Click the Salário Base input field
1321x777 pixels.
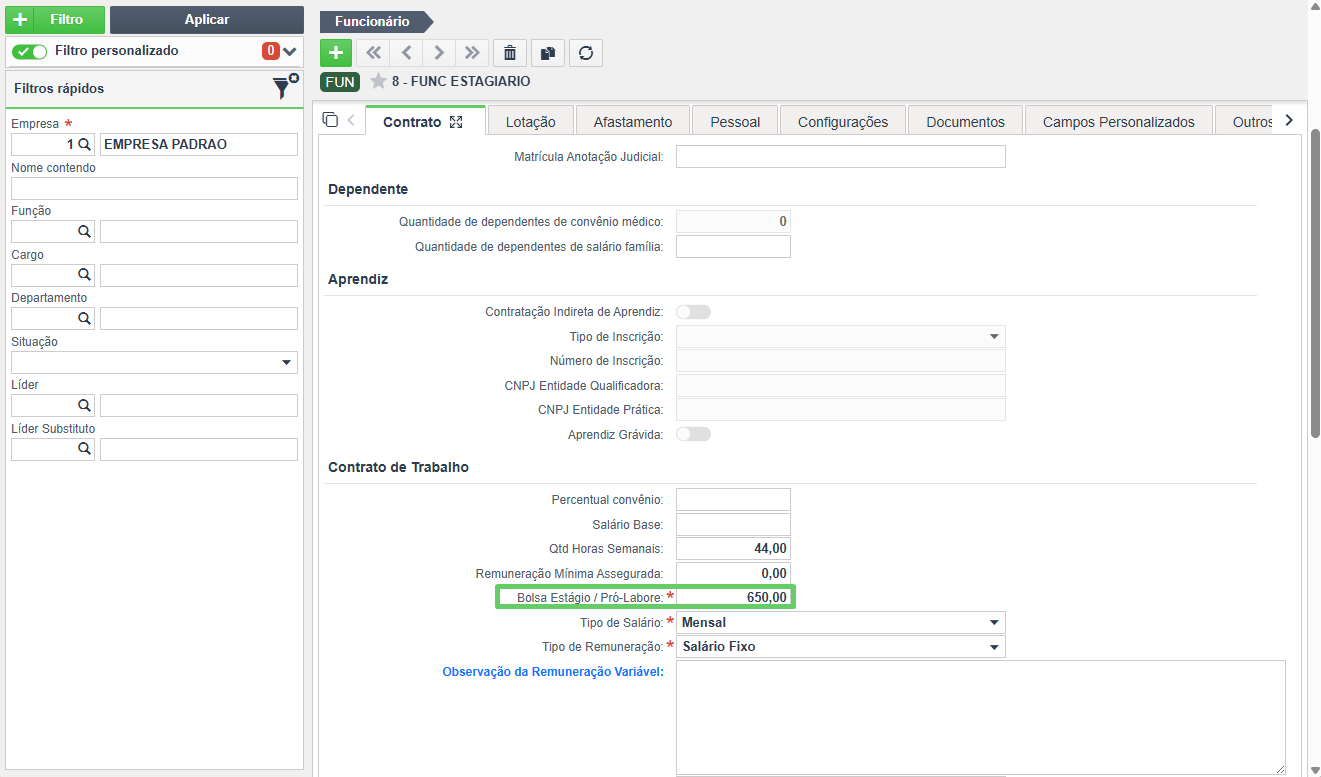(x=733, y=523)
